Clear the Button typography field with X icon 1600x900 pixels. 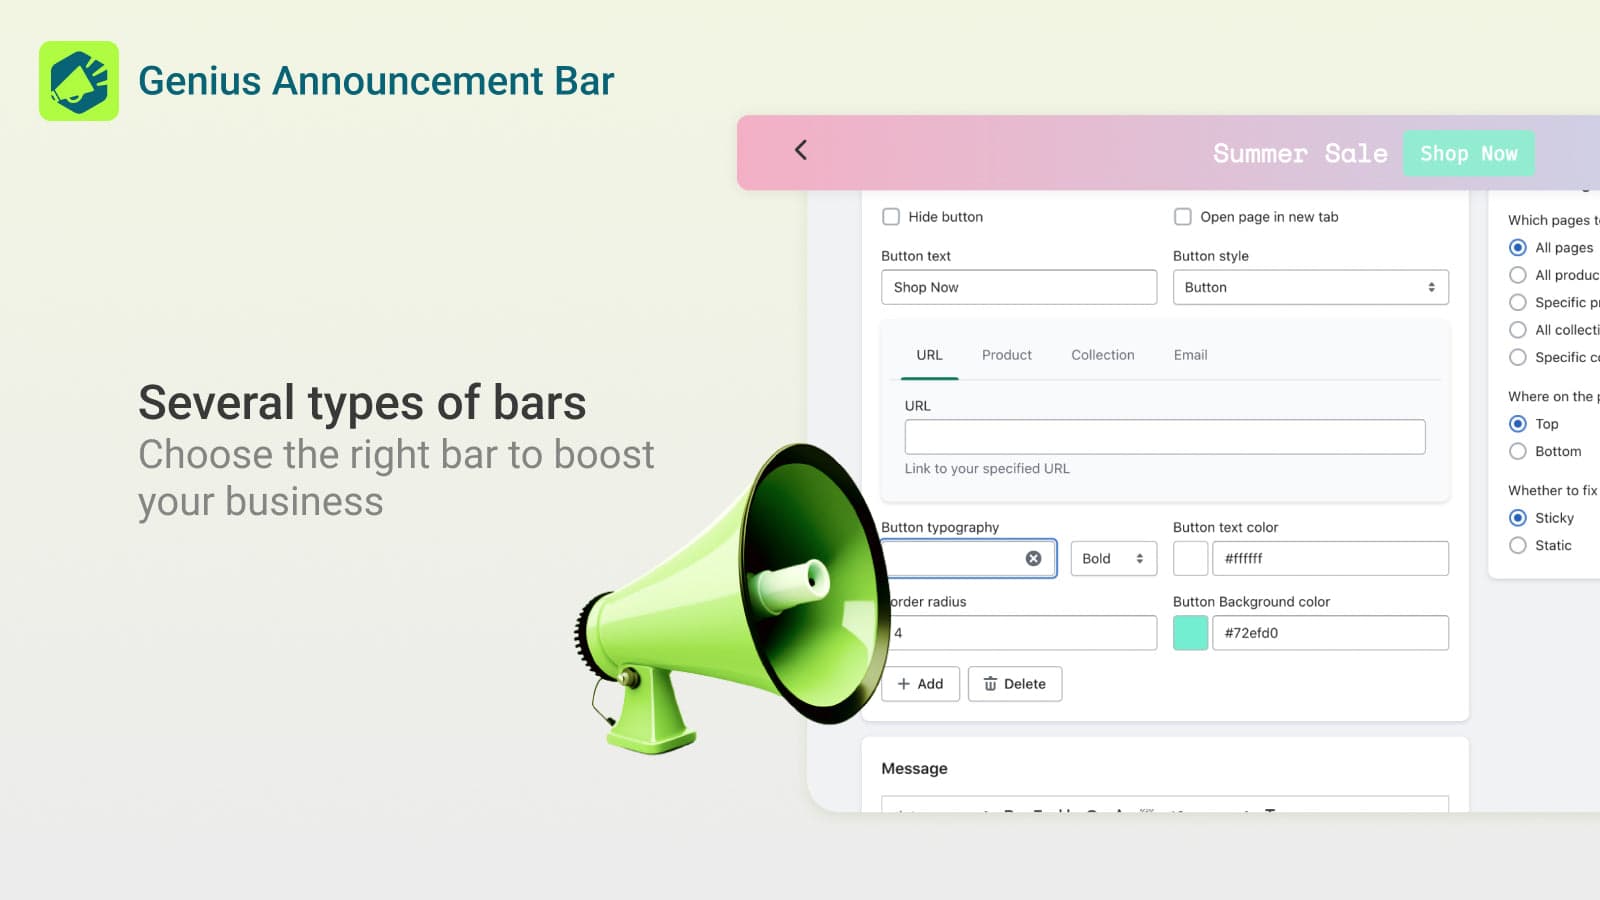1033,559
